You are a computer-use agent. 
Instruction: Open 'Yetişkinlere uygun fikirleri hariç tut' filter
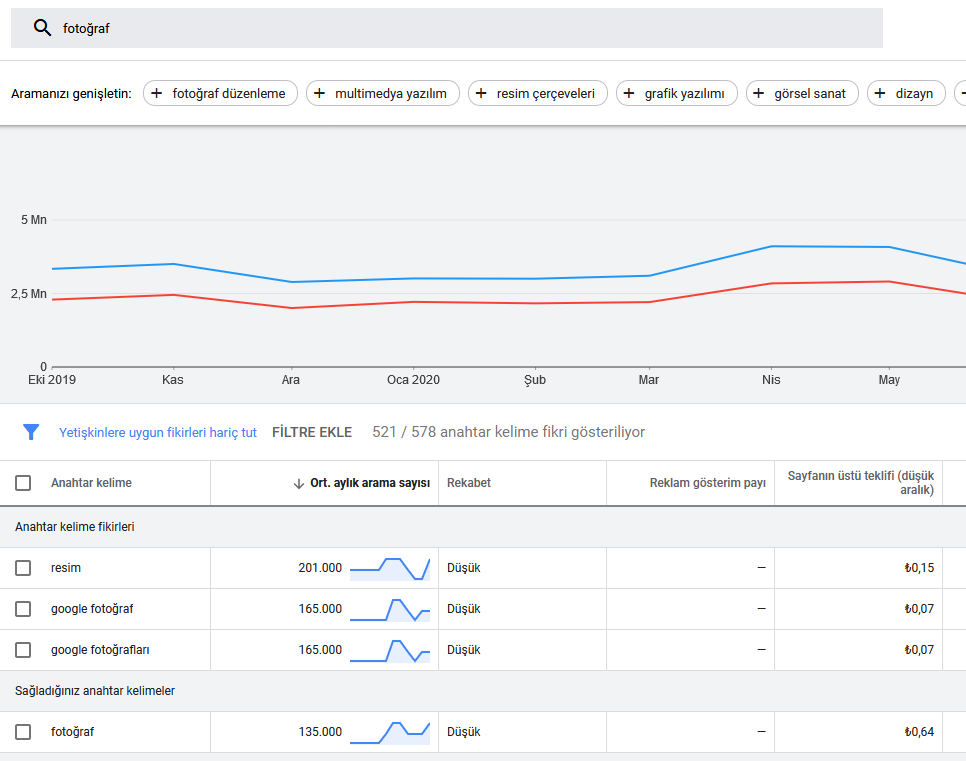click(x=158, y=433)
